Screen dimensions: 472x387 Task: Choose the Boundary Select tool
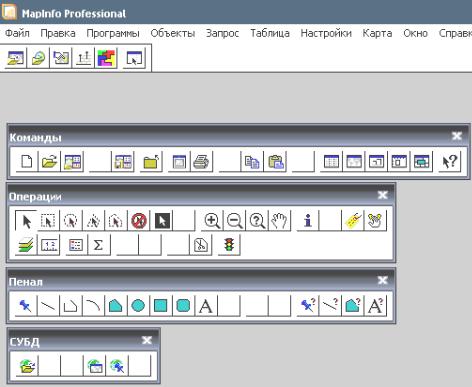[x=116, y=221]
